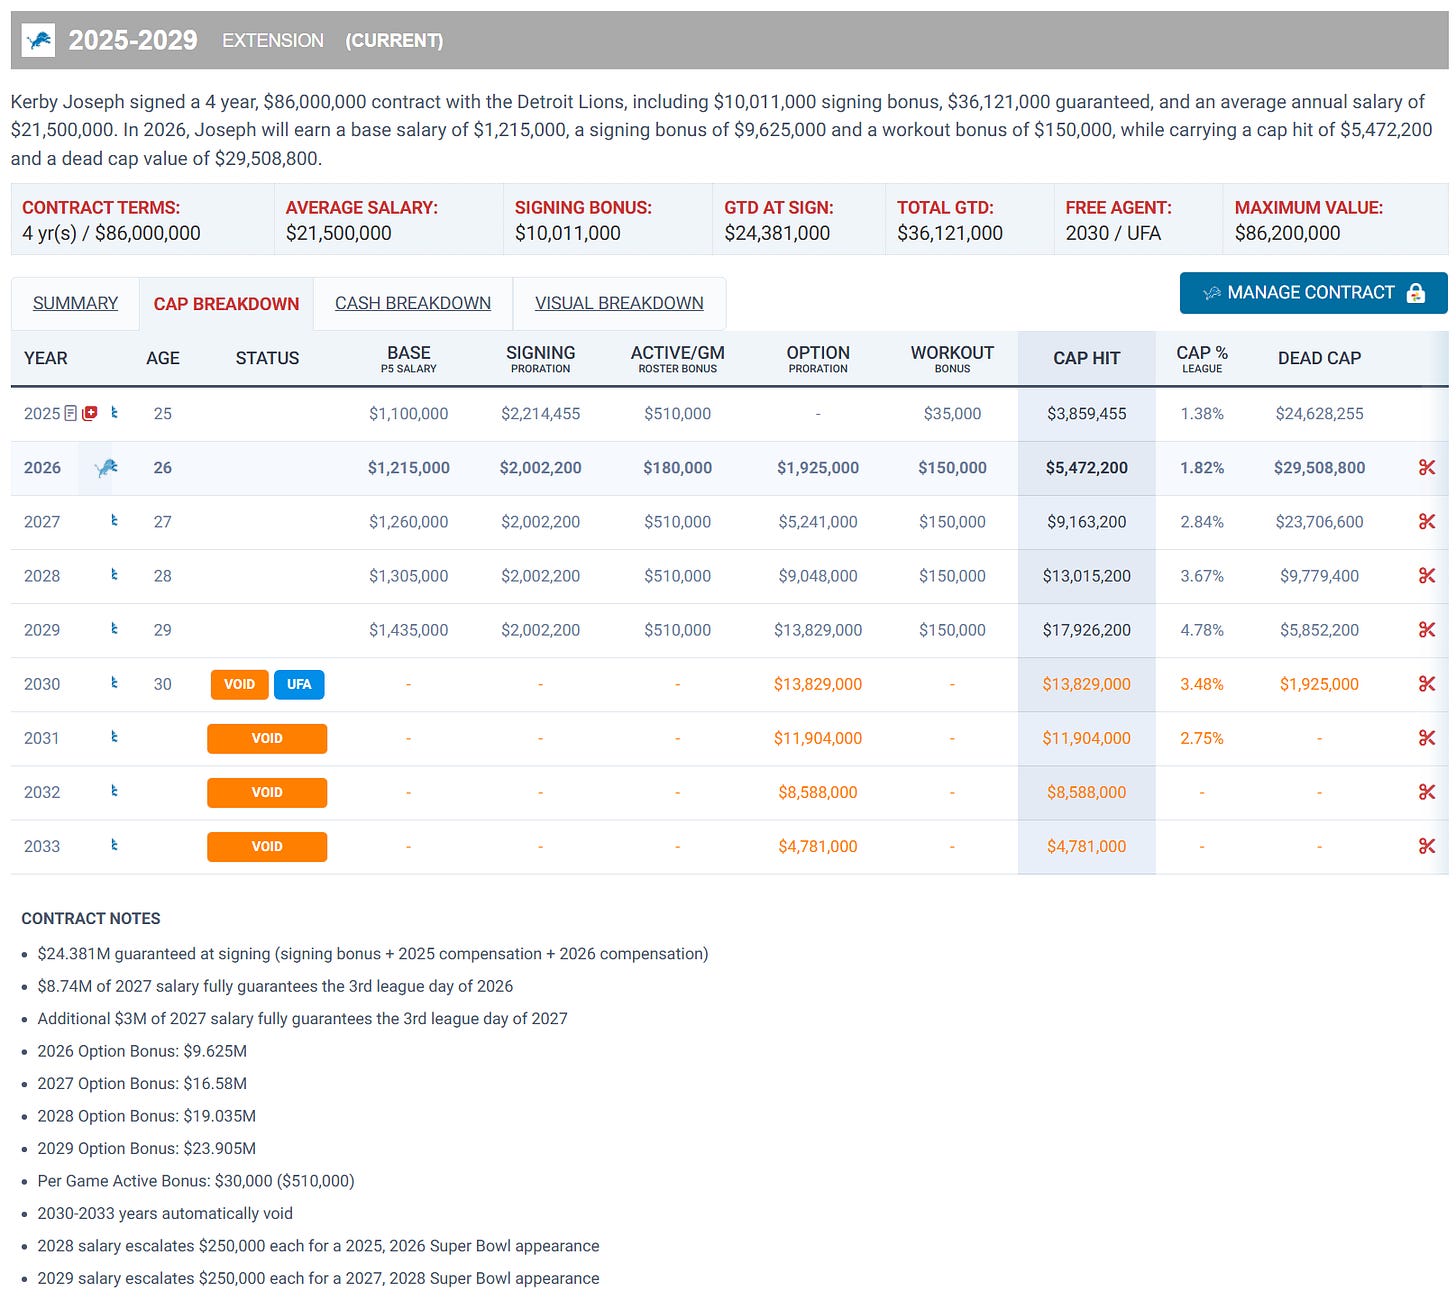Click the Manage Contract button
Image resolution: width=1456 pixels, height=1310 pixels.
[1313, 293]
